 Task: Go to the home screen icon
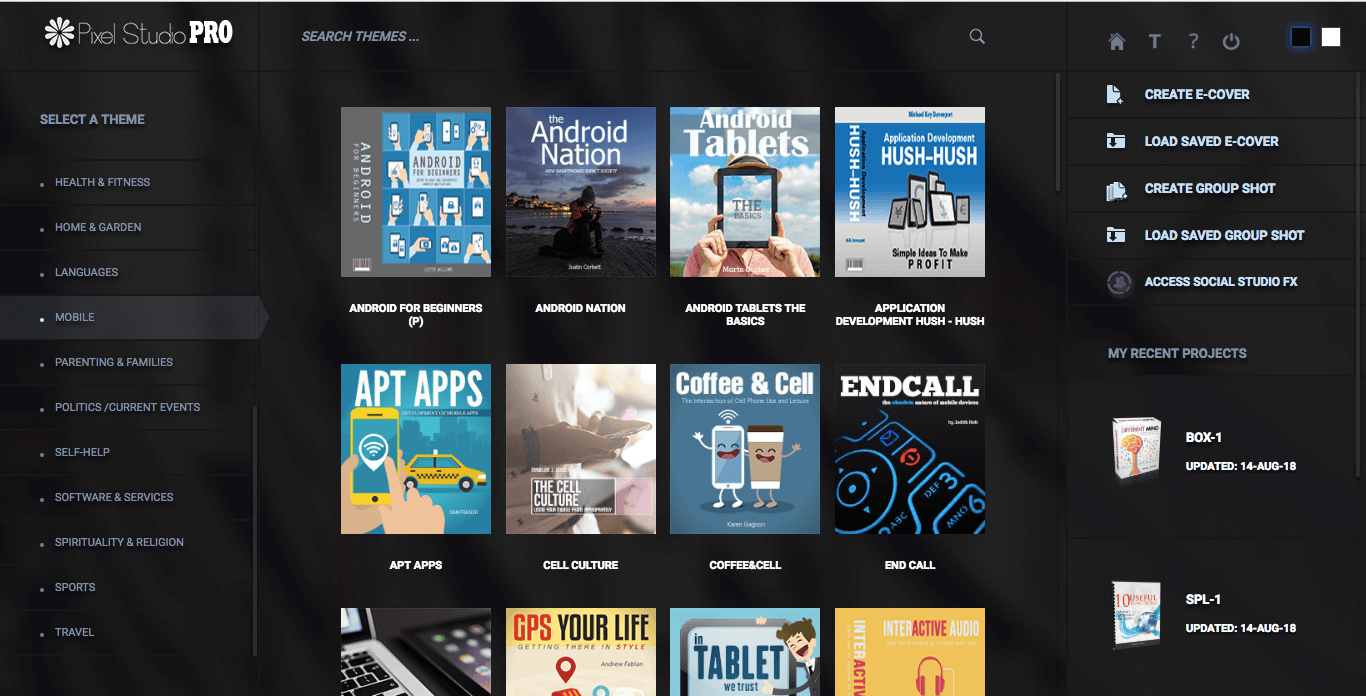(x=1117, y=41)
